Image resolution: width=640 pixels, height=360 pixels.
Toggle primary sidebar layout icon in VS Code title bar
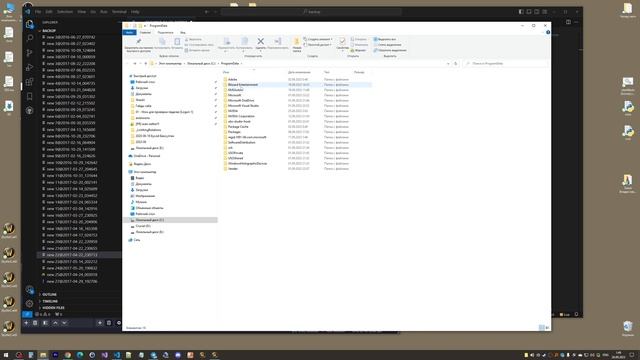click(x=521, y=12)
